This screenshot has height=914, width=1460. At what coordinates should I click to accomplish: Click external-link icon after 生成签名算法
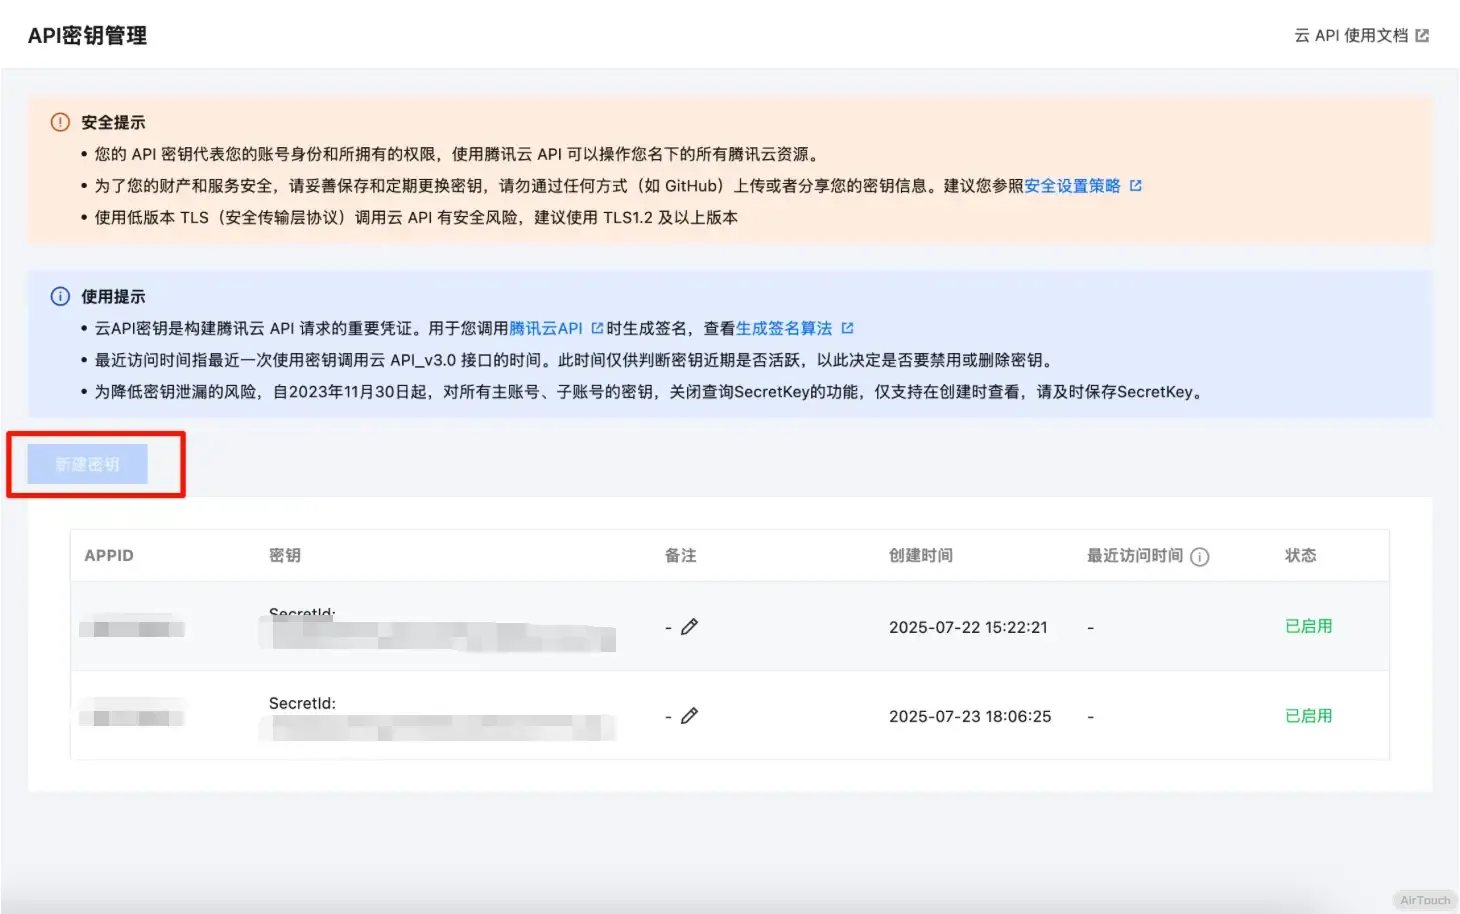tap(847, 328)
